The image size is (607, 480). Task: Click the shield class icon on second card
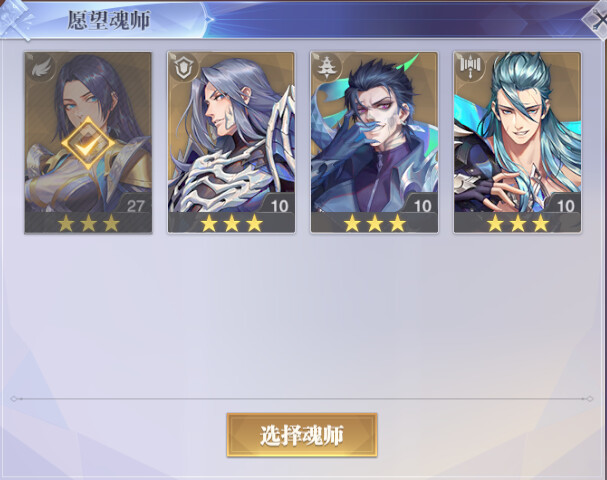[185, 68]
